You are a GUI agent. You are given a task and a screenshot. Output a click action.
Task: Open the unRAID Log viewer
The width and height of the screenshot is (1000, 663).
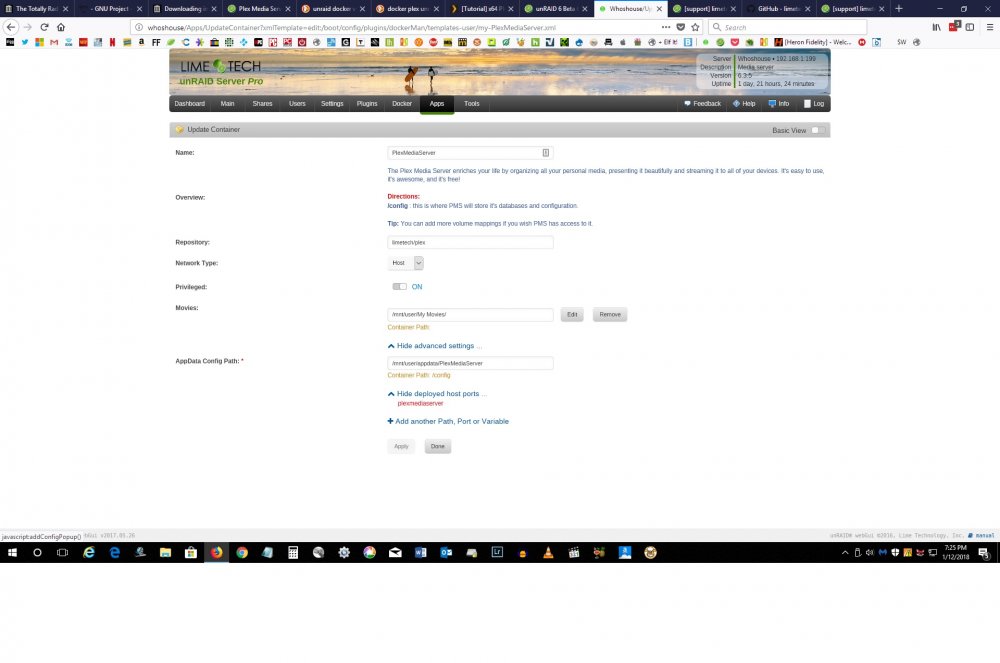[x=814, y=104]
